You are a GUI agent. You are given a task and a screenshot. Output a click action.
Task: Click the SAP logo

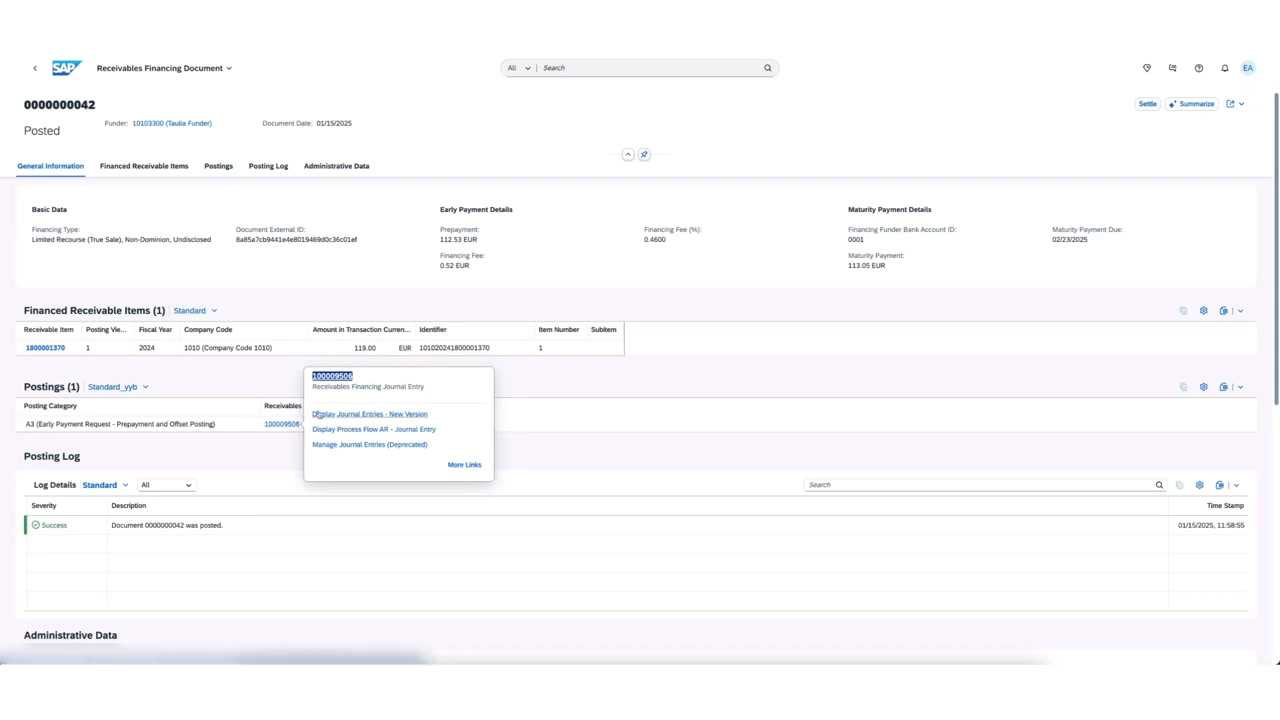[x=66, y=68]
